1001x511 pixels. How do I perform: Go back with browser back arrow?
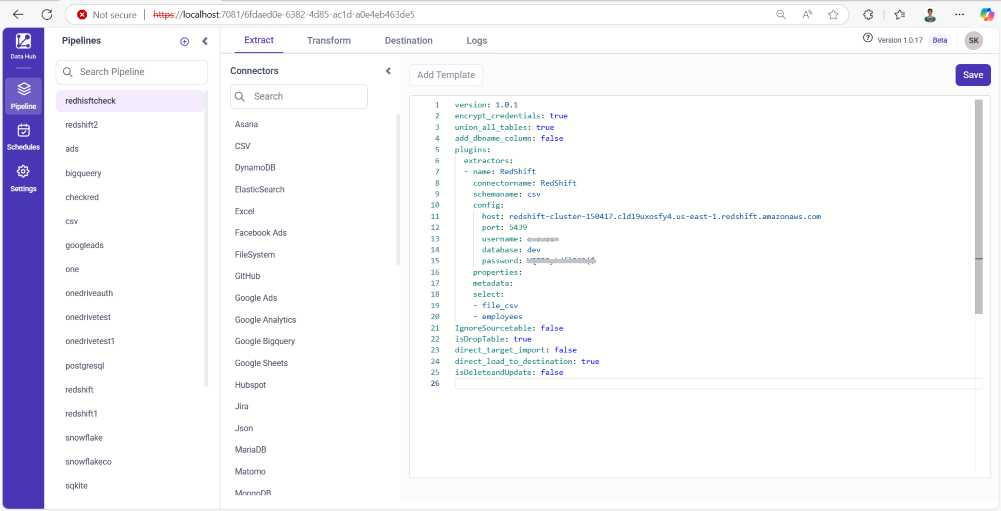click(x=18, y=14)
